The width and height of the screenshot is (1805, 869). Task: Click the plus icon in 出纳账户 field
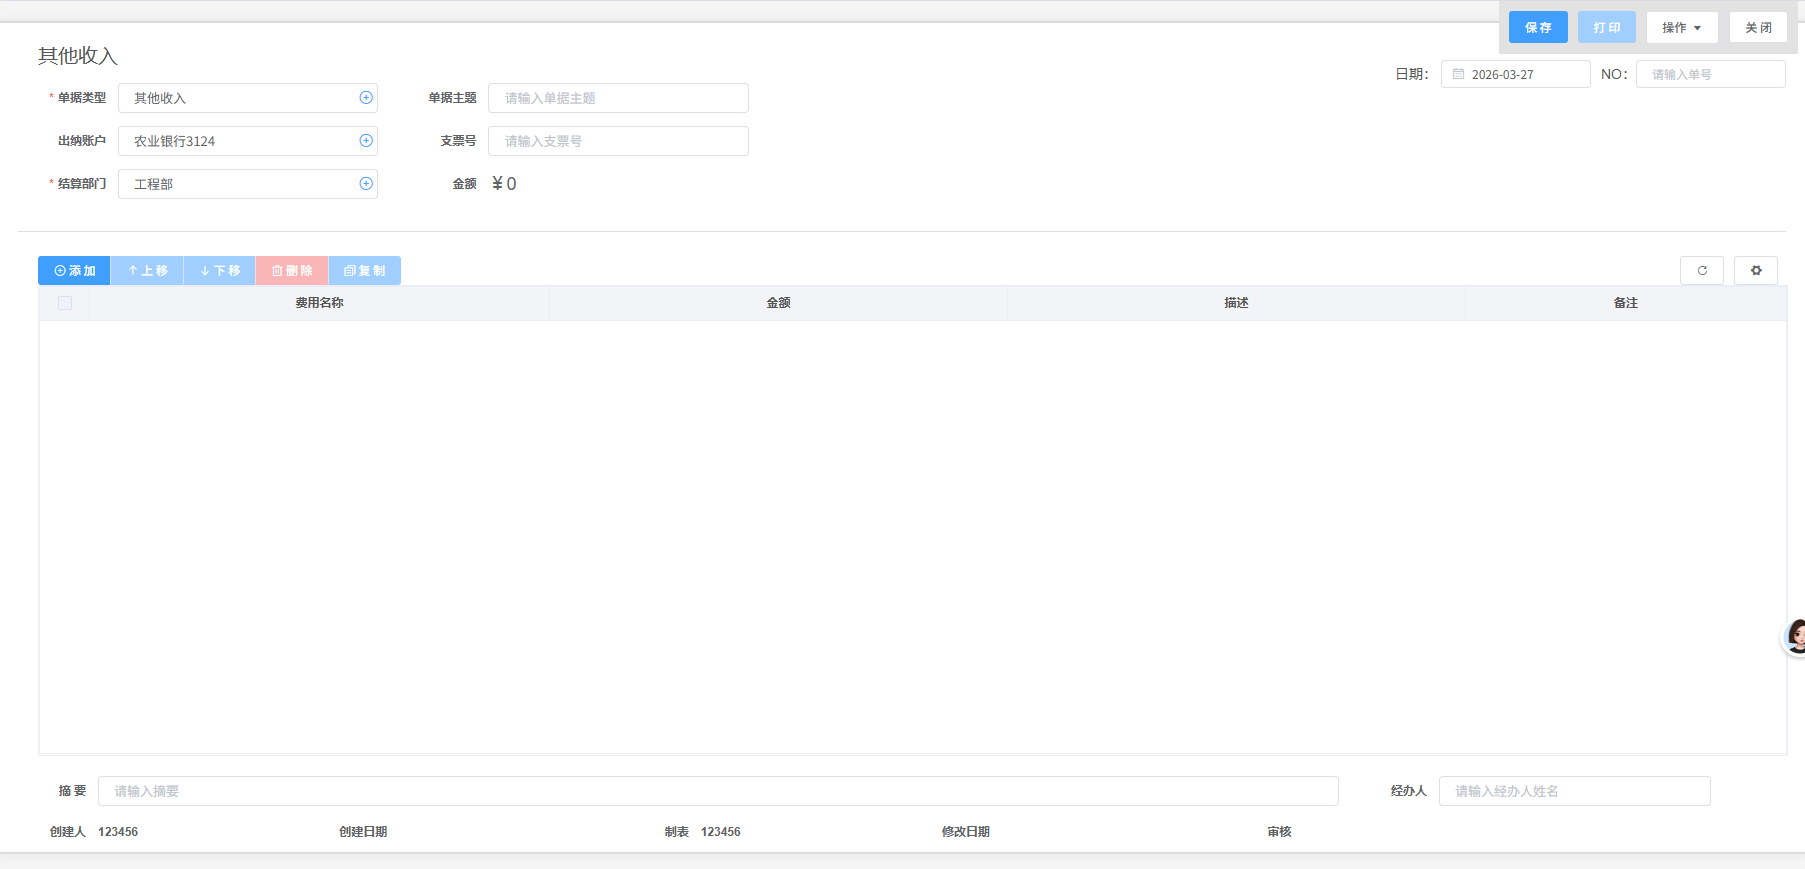(366, 141)
